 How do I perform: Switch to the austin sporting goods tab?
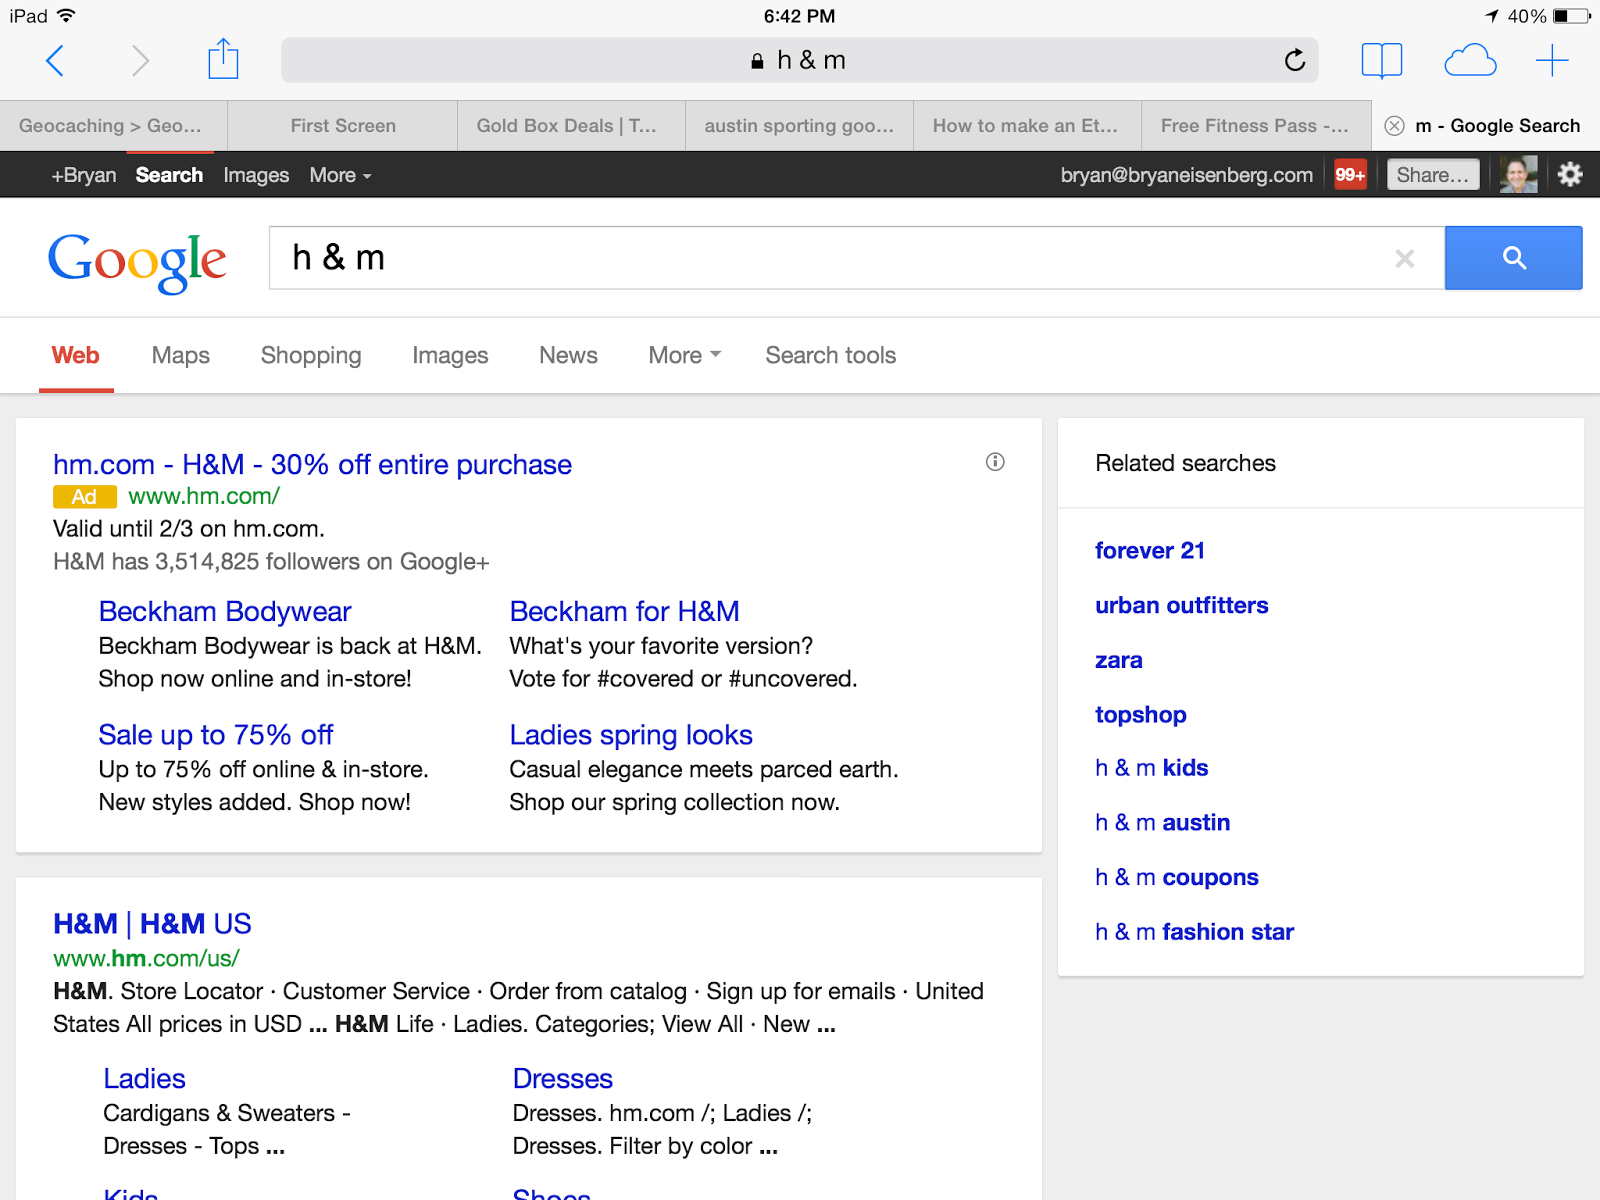click(799, 126)
